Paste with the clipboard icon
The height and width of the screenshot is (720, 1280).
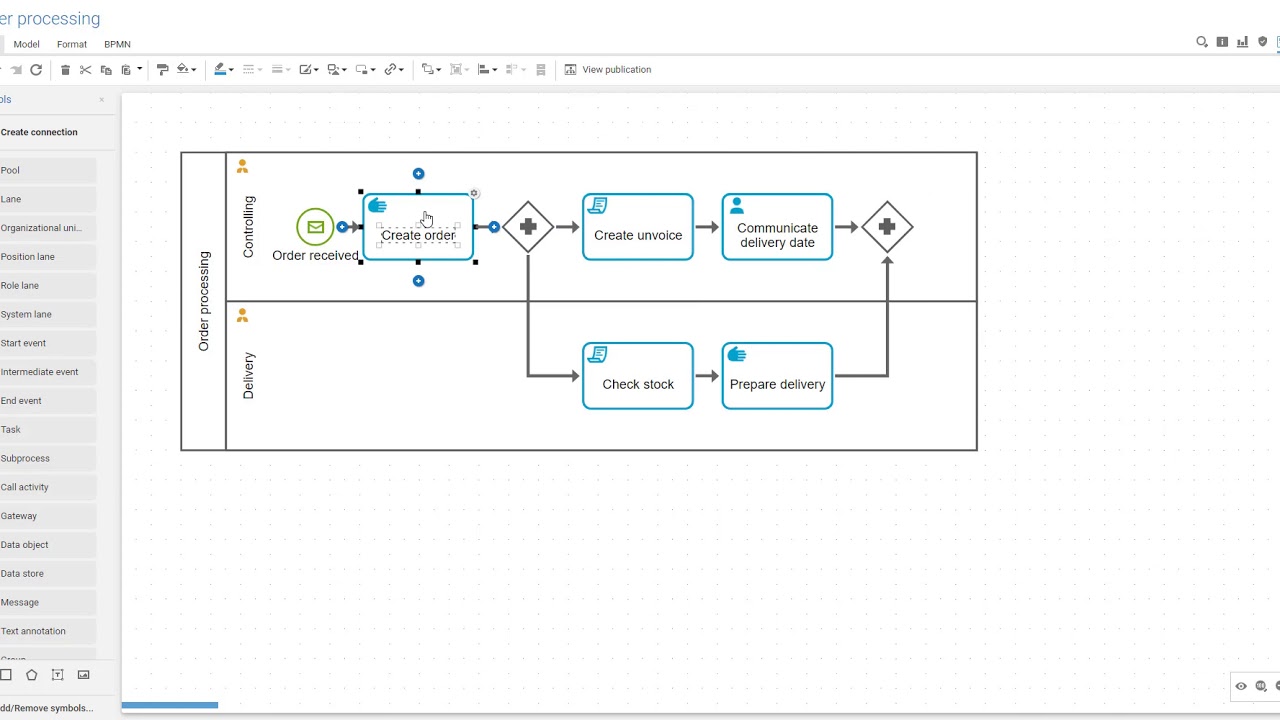[126, 70]
